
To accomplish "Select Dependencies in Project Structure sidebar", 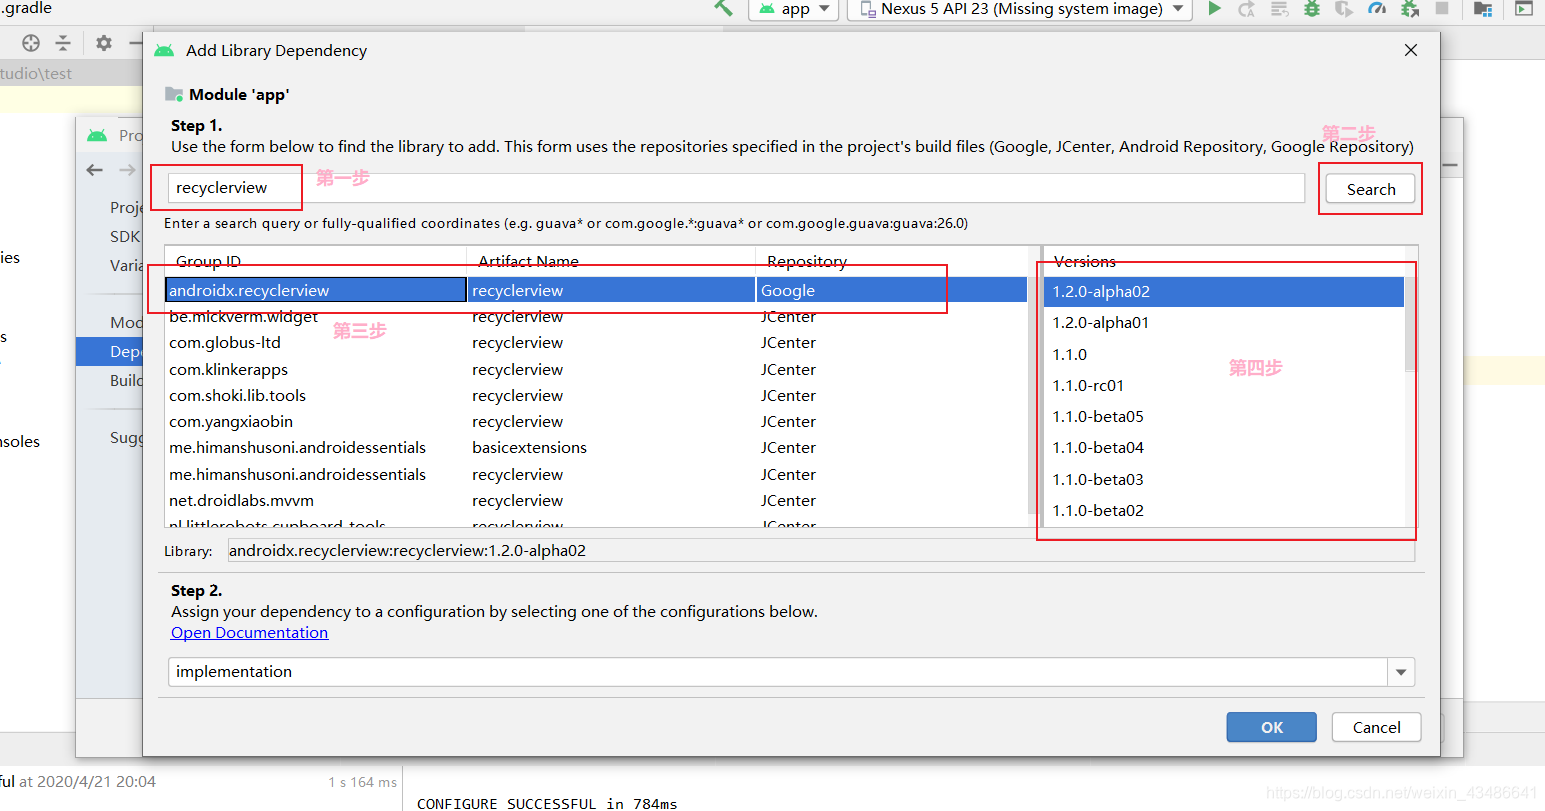I will click(x=110, y=352).
